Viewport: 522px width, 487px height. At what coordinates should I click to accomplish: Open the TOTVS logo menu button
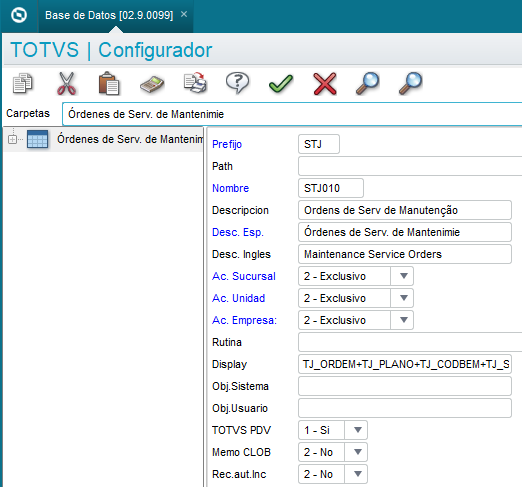[19, 15]
